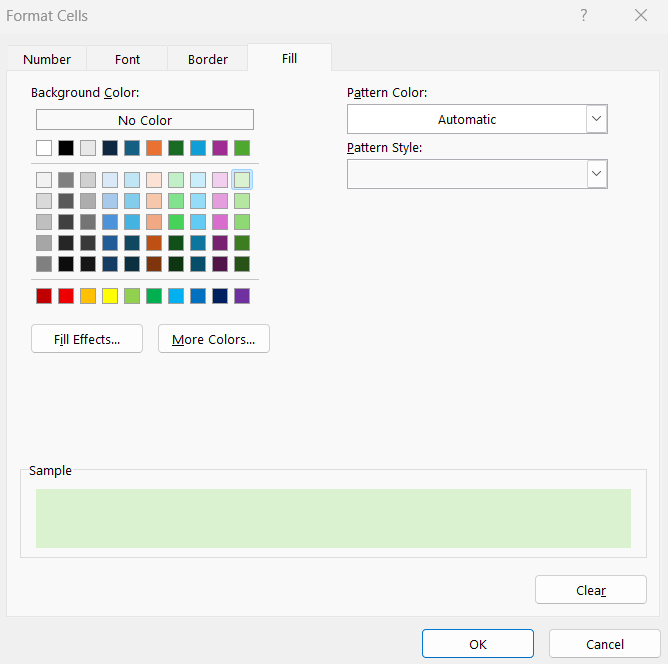
Task: Pick the black theme color swatch
Action: point(66,148)
